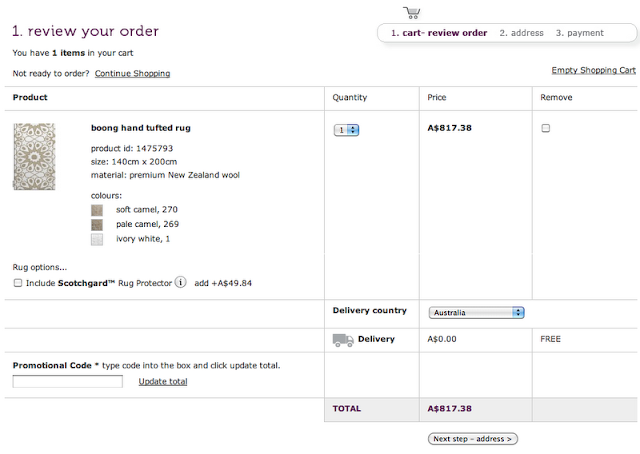This screenshot has width=640, height=454.
Task: Click the Update total link
Action: click(163, 381)
